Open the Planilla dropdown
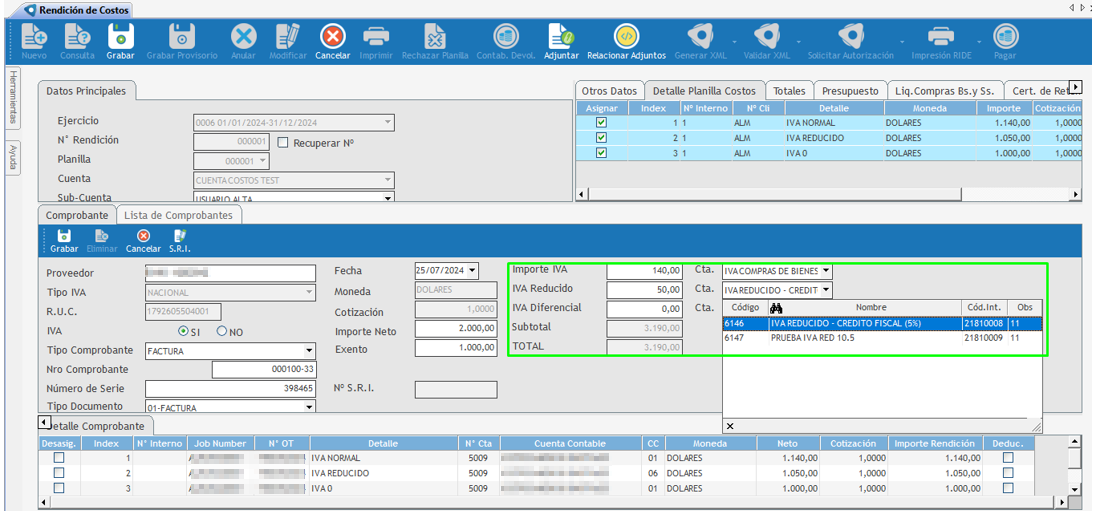Screen dimensions: 1093x511 [262, 161]
